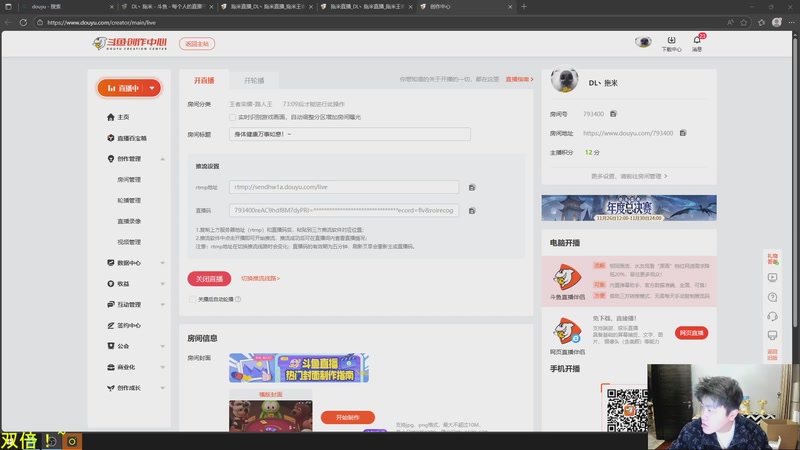
Task: Click the 创作成长 sidebar icon
Action: (111, 388)
